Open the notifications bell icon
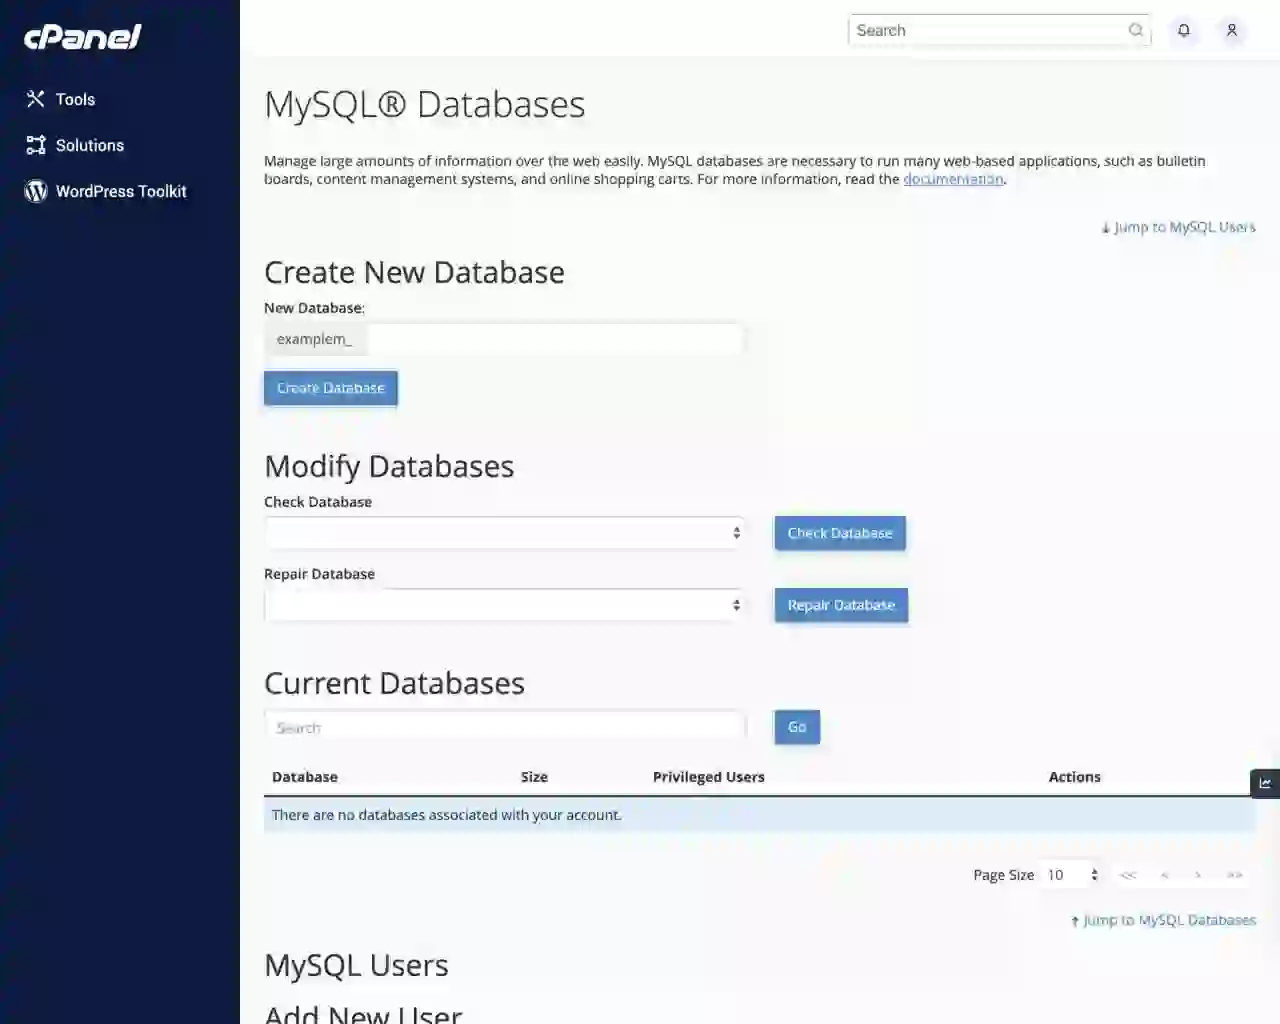The height and width of the screenshot is (1024, 1280). [1184, 30]
